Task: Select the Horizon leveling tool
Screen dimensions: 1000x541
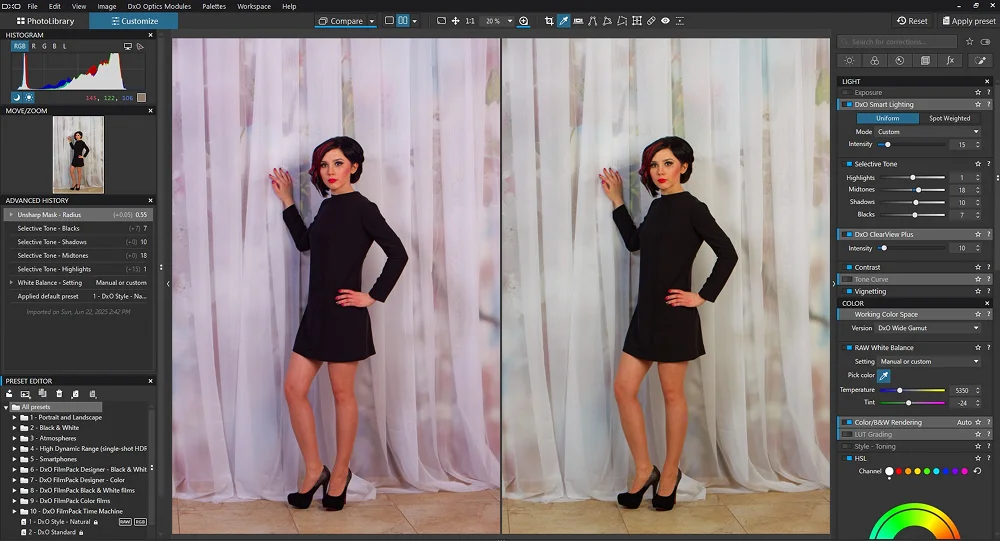Action: [578, 21]
